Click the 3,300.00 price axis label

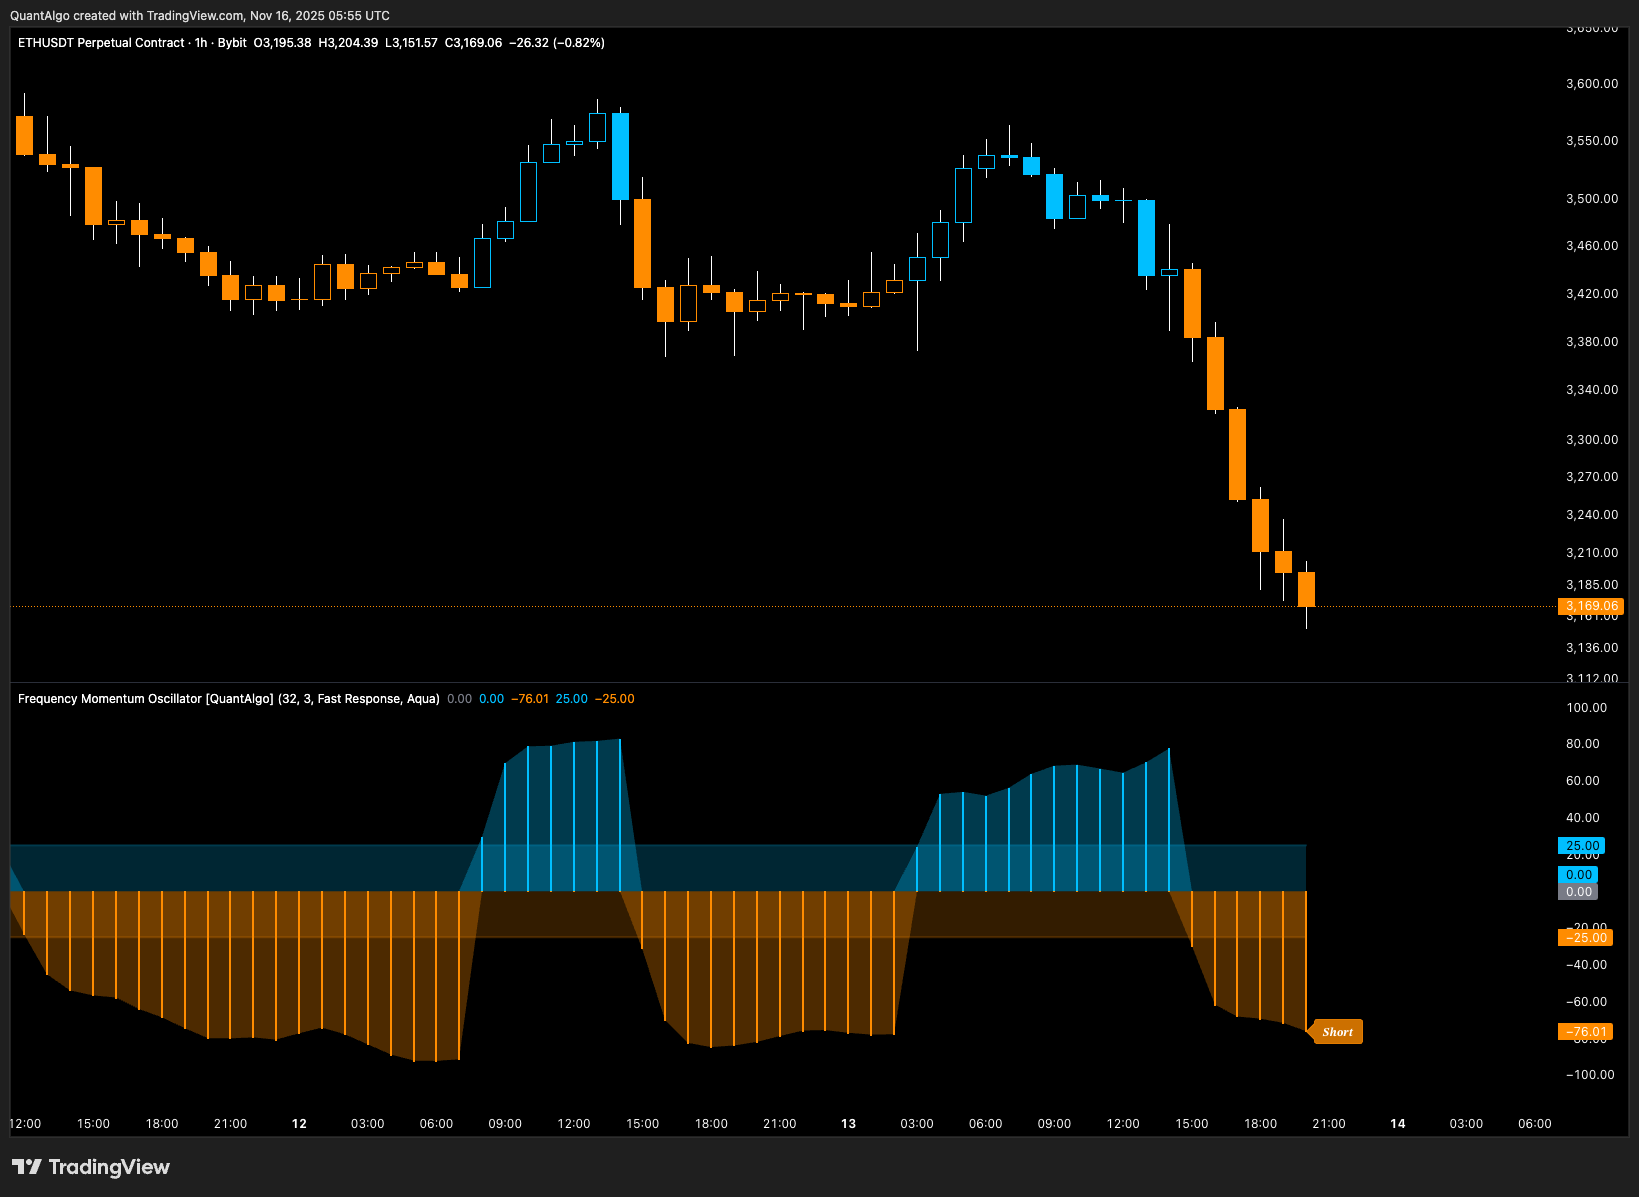tap(1592, 440)
